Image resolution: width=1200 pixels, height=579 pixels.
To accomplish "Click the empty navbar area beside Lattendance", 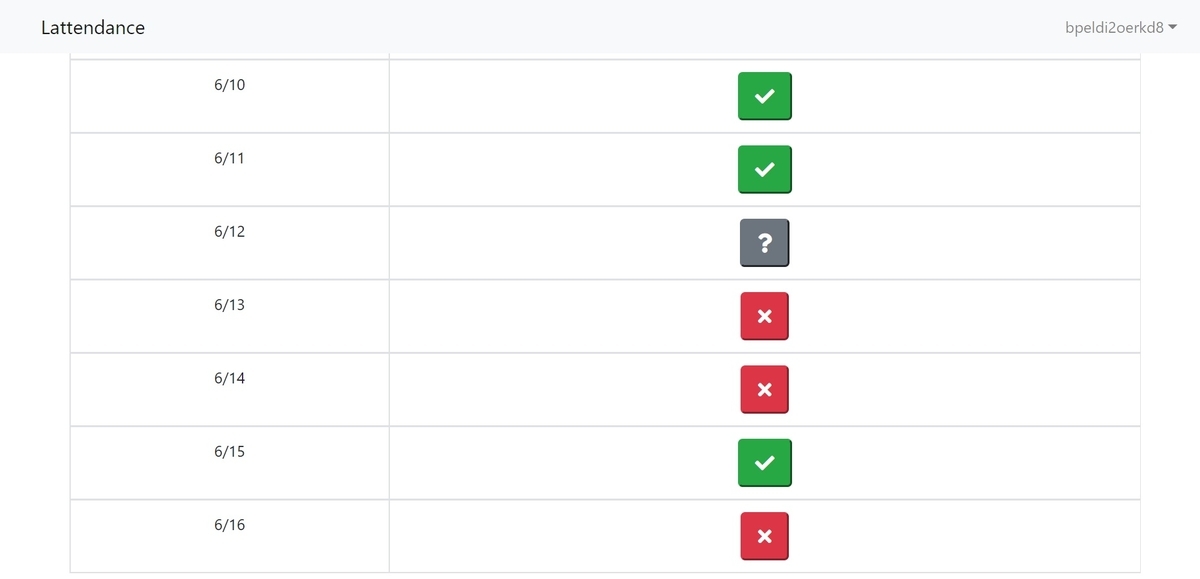I will [600, 27].
